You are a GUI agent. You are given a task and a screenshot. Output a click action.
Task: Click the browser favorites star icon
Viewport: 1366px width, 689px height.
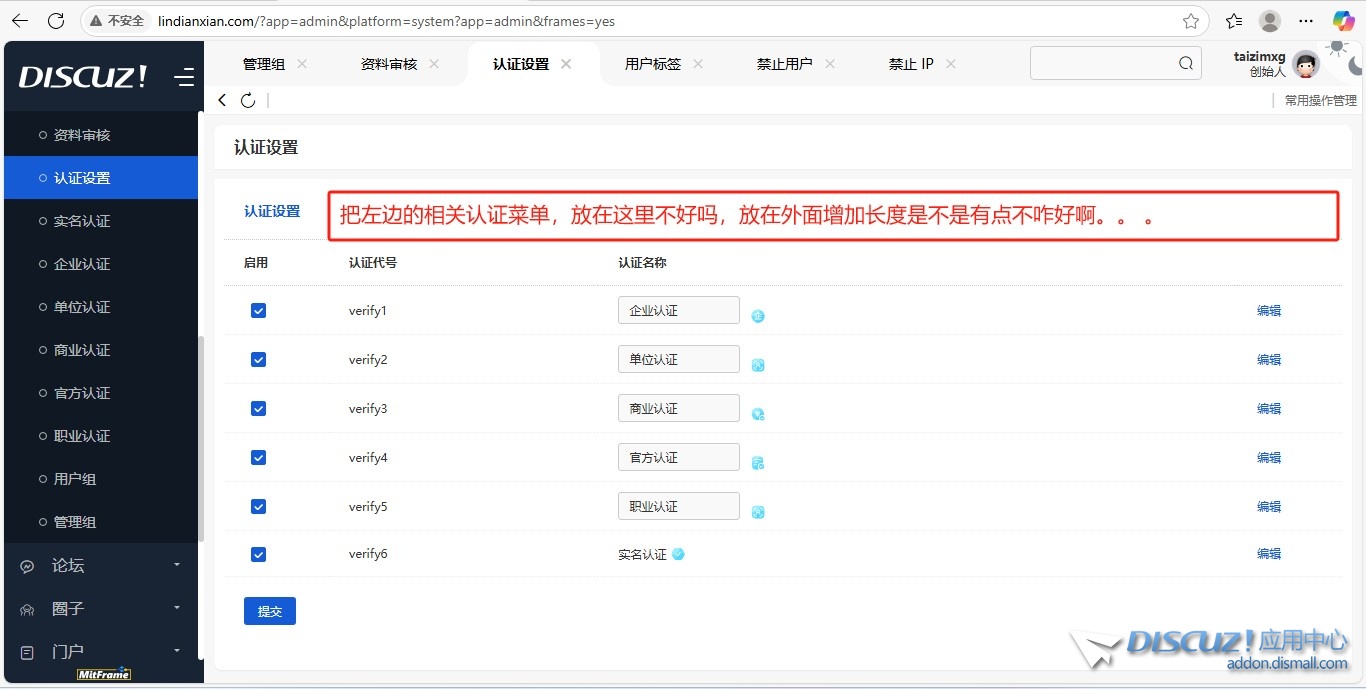pyautogui.click(x=1190, y=21)
